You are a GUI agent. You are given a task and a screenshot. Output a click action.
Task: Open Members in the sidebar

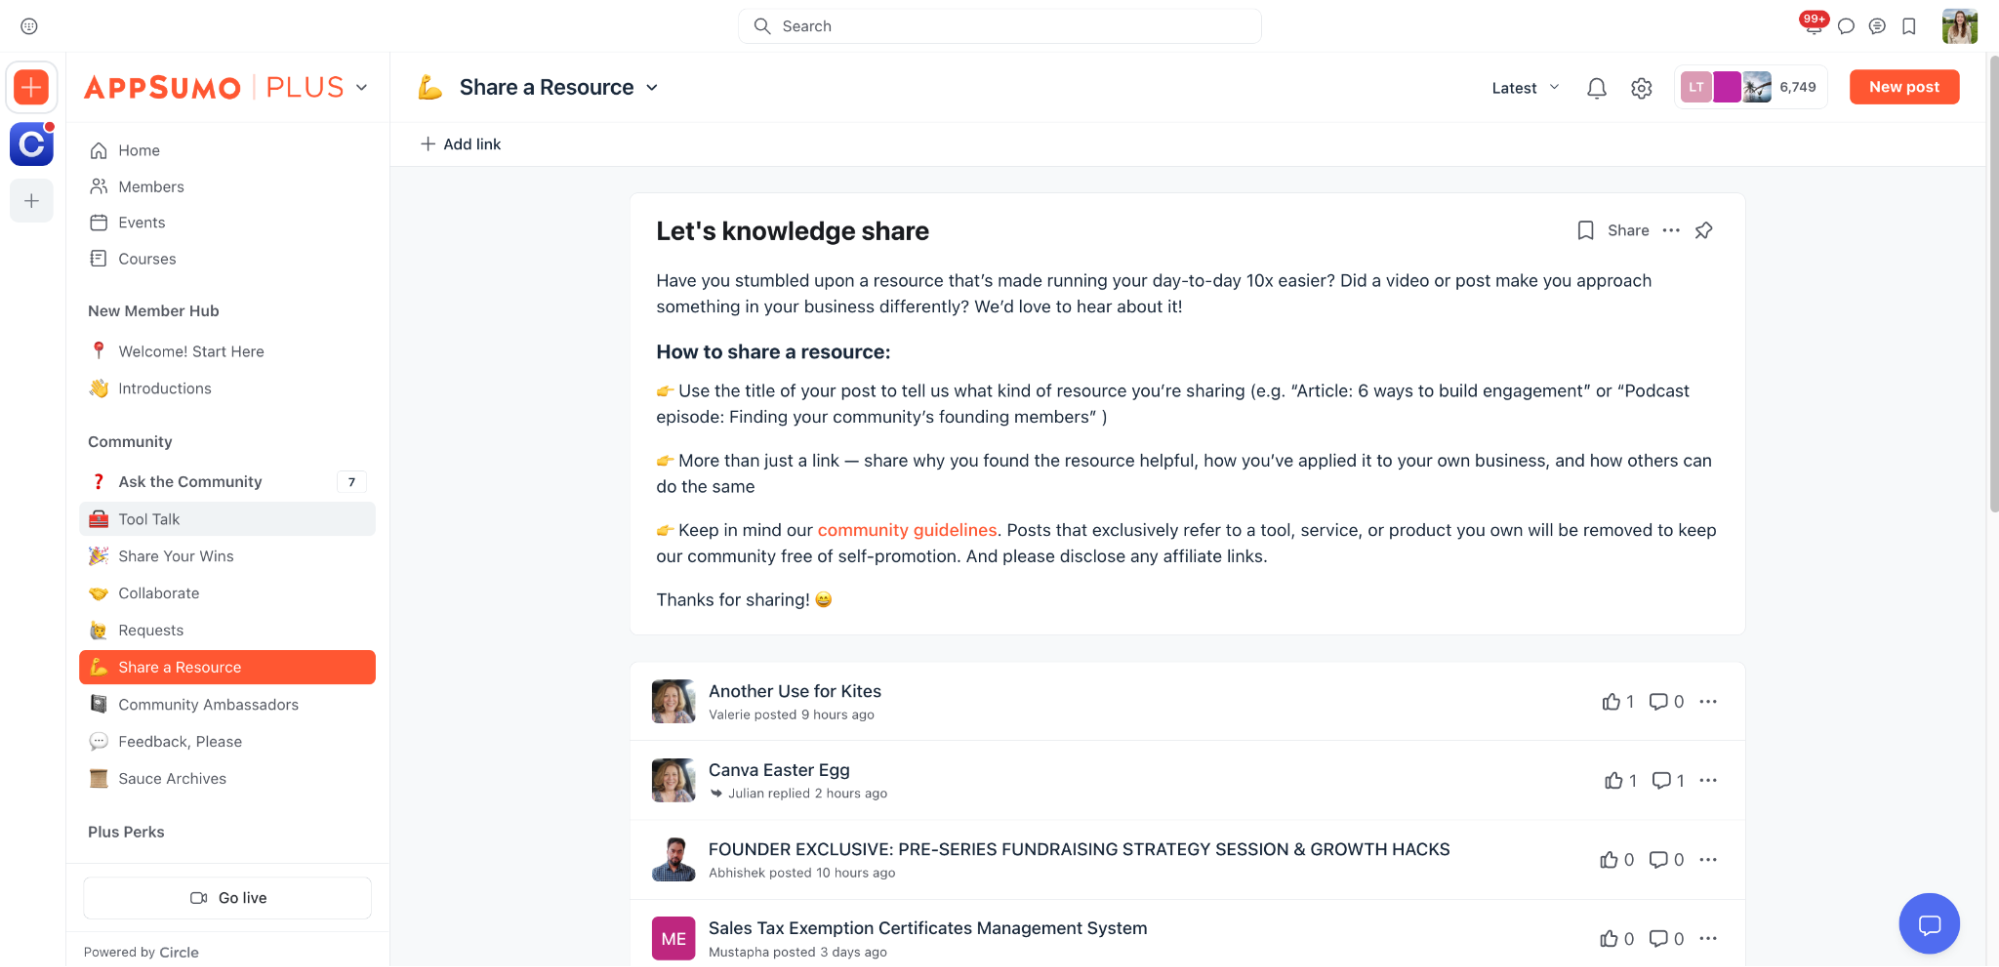click(x=151, y=187)
